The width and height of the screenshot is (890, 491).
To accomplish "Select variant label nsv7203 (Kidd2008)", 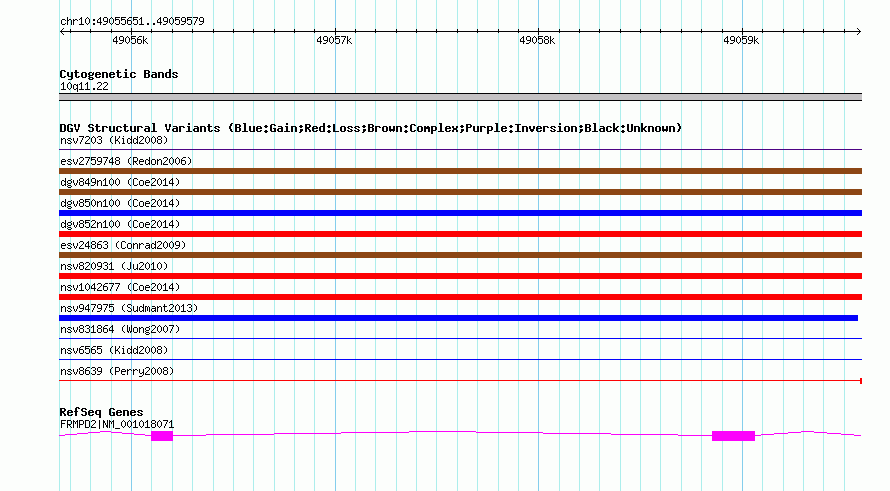I will (114, 140).
